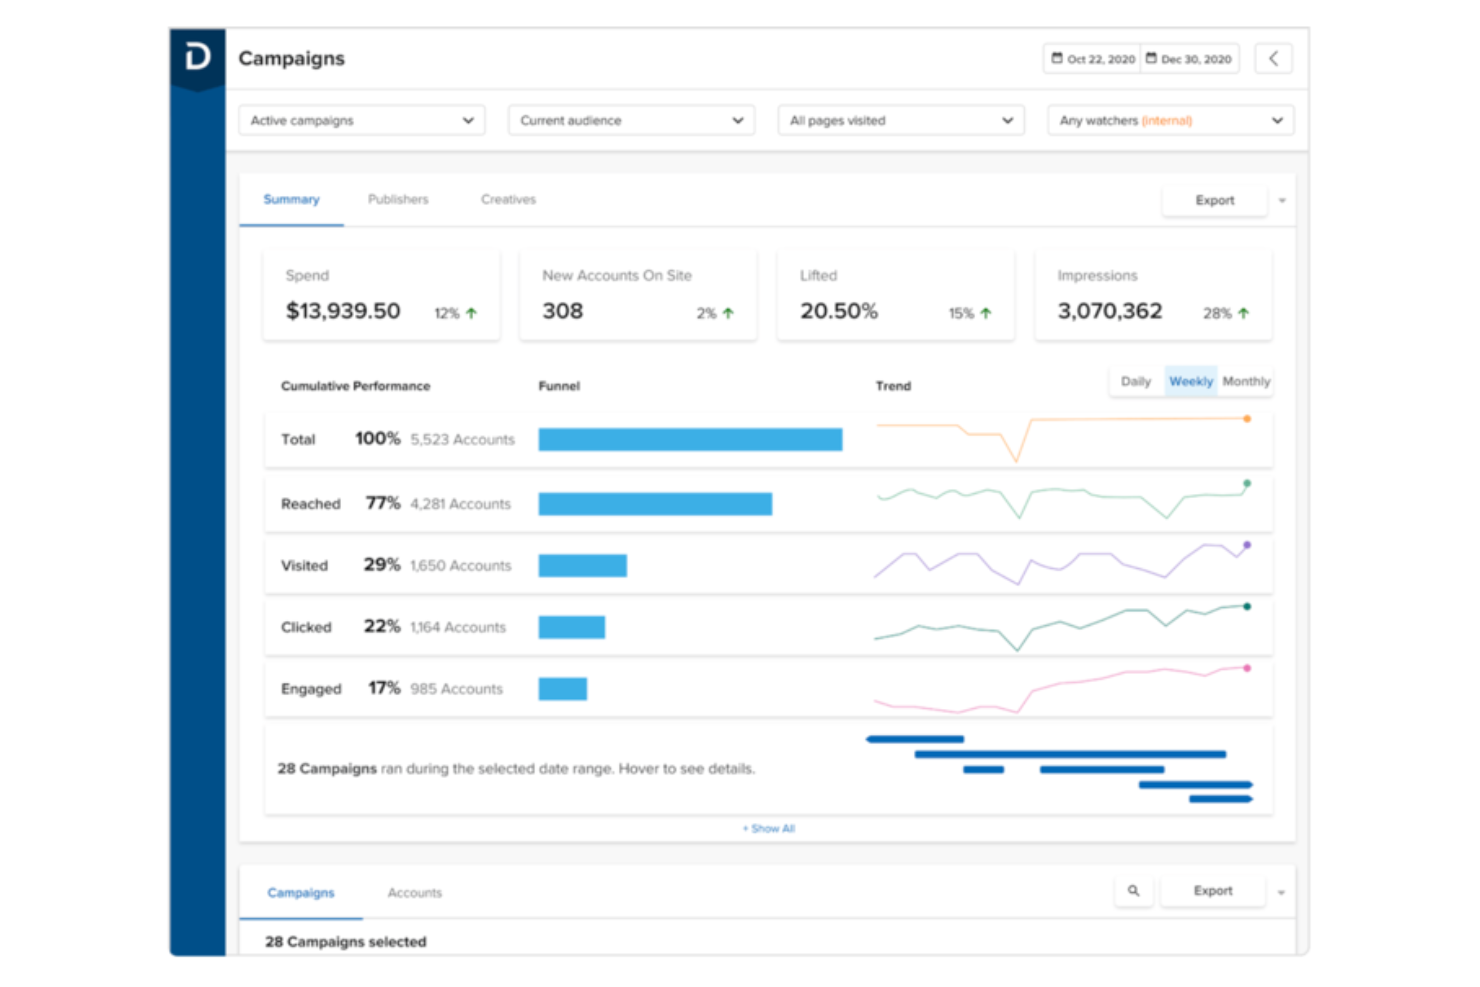
Task: Click the green up arrow beside 28%
Action: 1243,313
